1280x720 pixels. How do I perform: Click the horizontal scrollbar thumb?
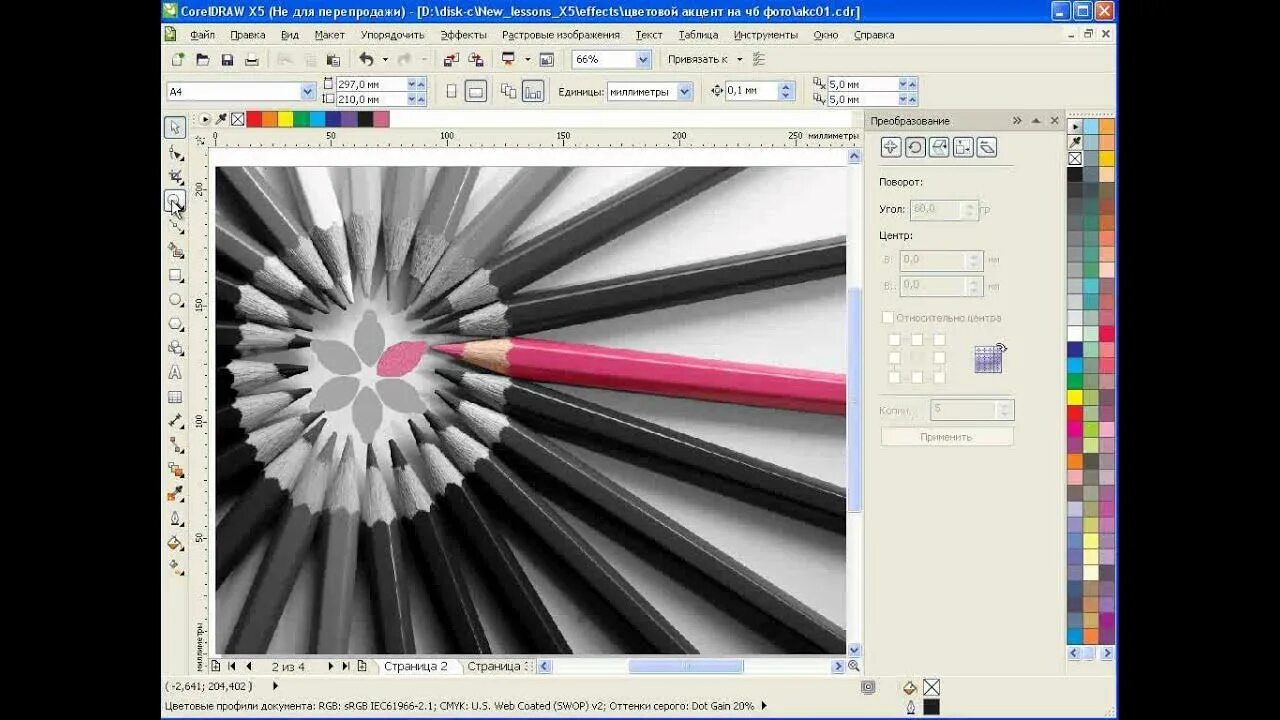pos(685,666)
